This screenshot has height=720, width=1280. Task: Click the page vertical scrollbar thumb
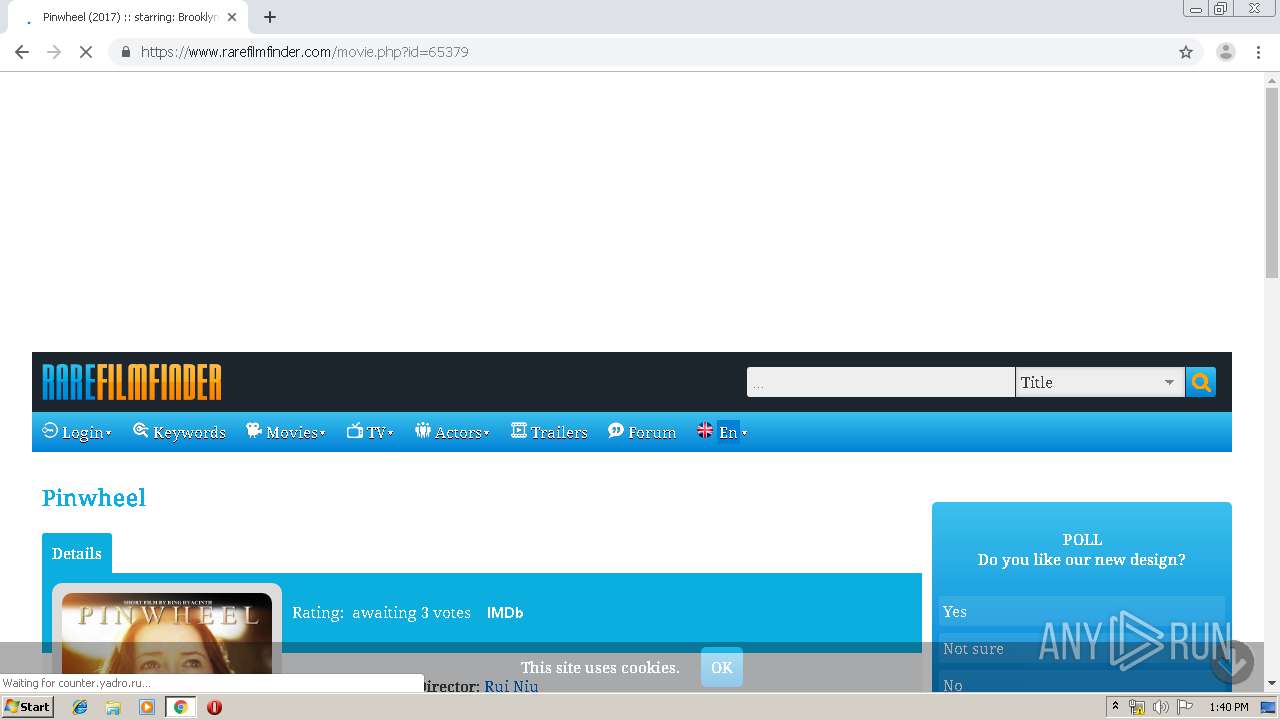(1272, 182)
